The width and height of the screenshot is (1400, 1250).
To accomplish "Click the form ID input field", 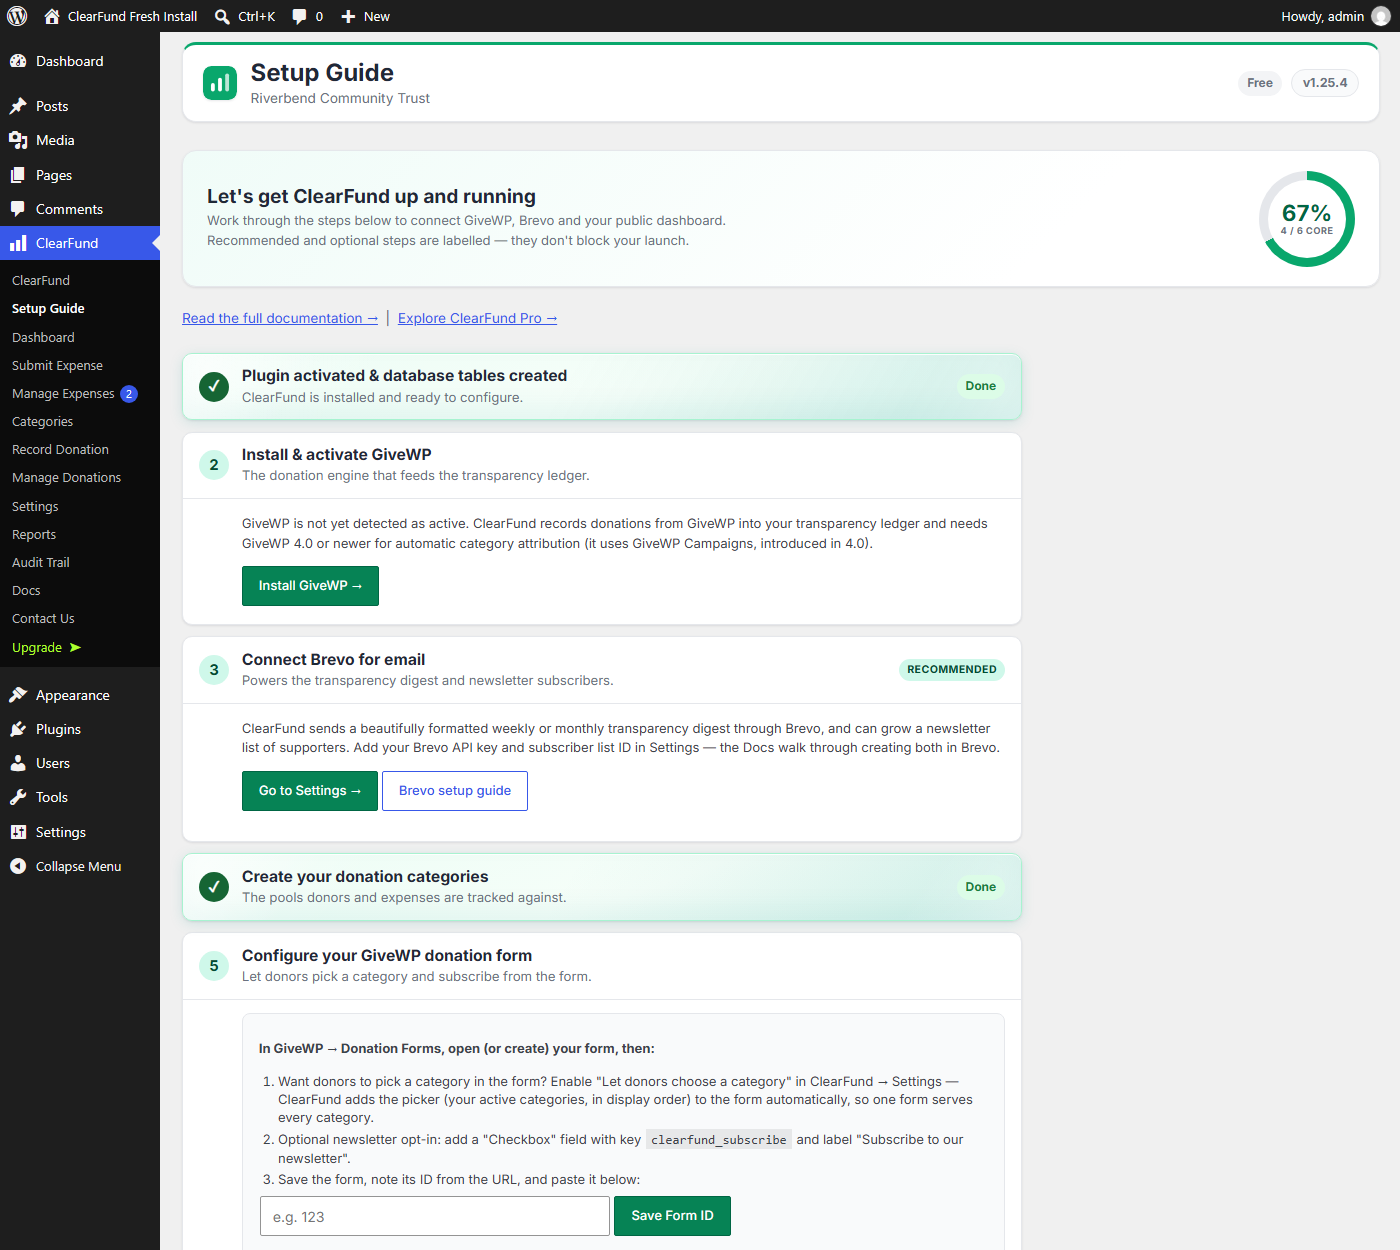I will (435, 1216).
